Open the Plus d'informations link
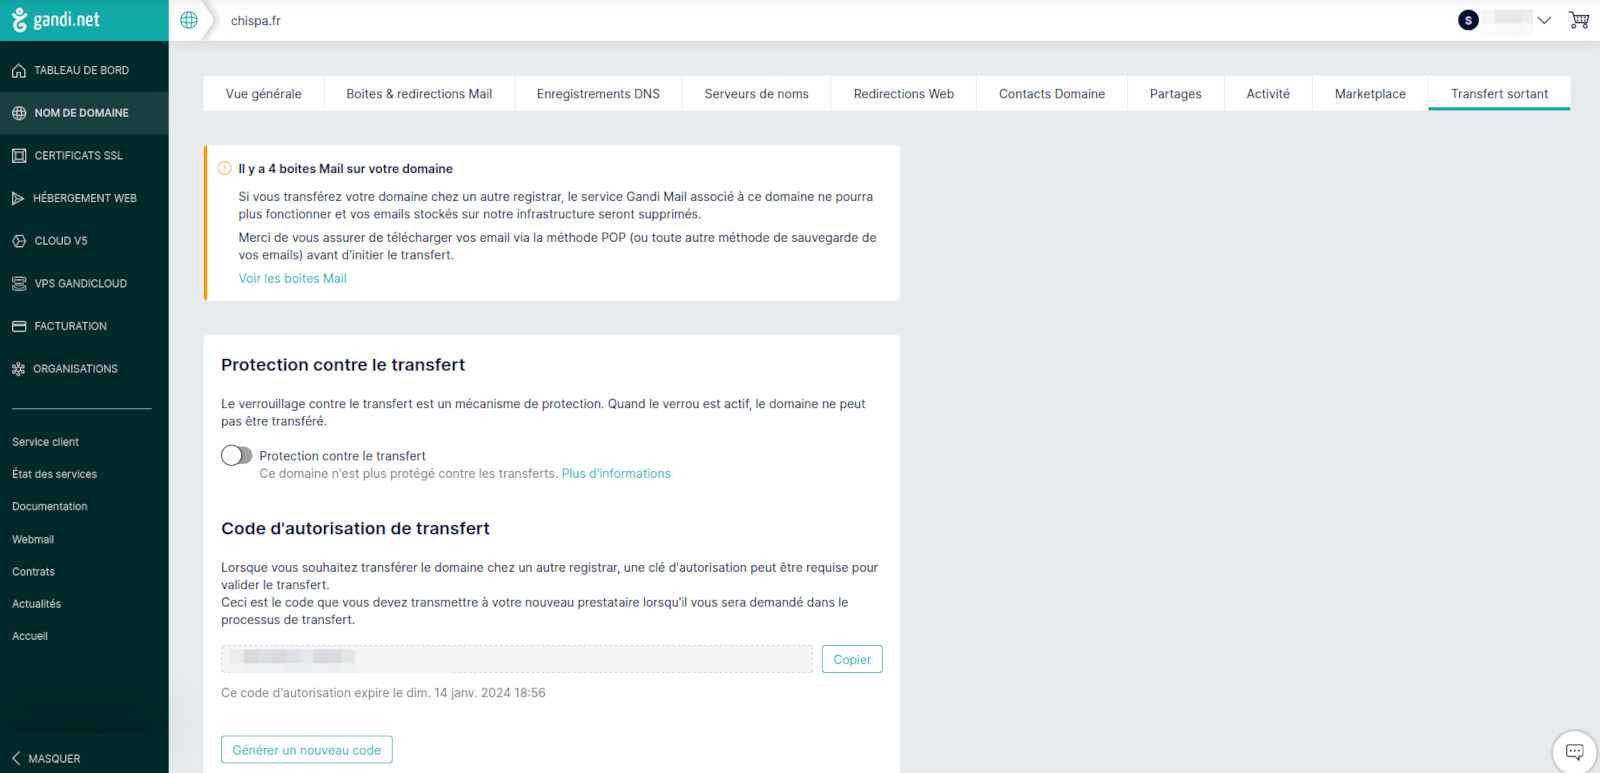Screen dimensions: 1600x773 (x=616, y=474)
